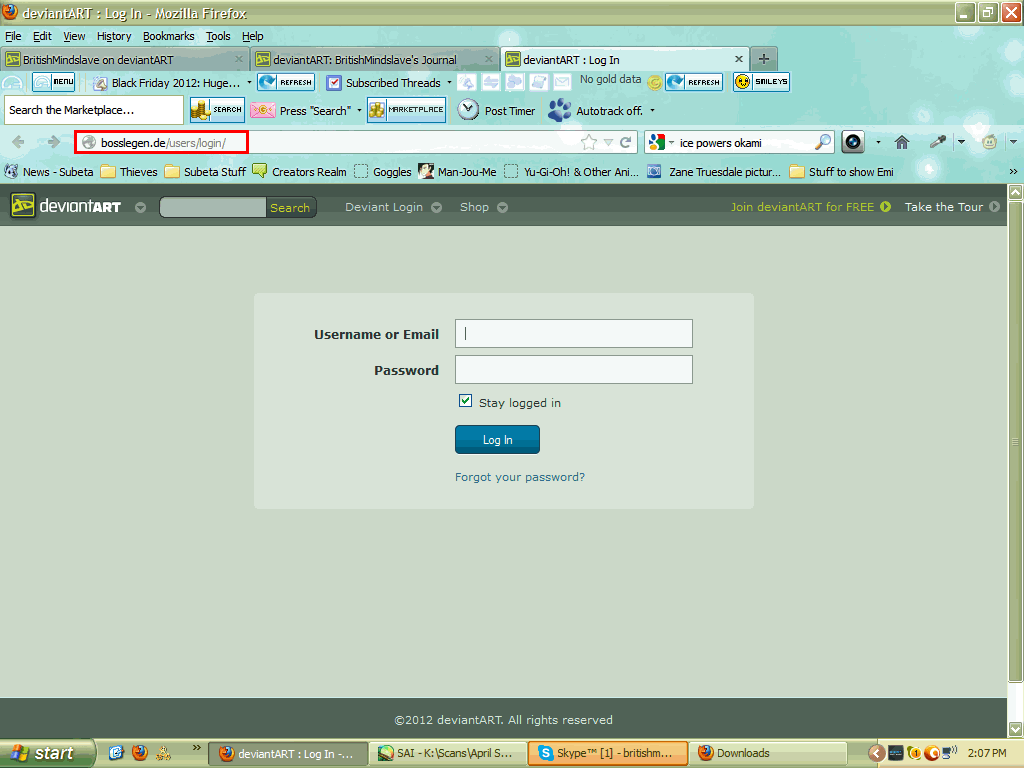Open the Help menu
1024x768 pixels.
click(x=252, y=36)
